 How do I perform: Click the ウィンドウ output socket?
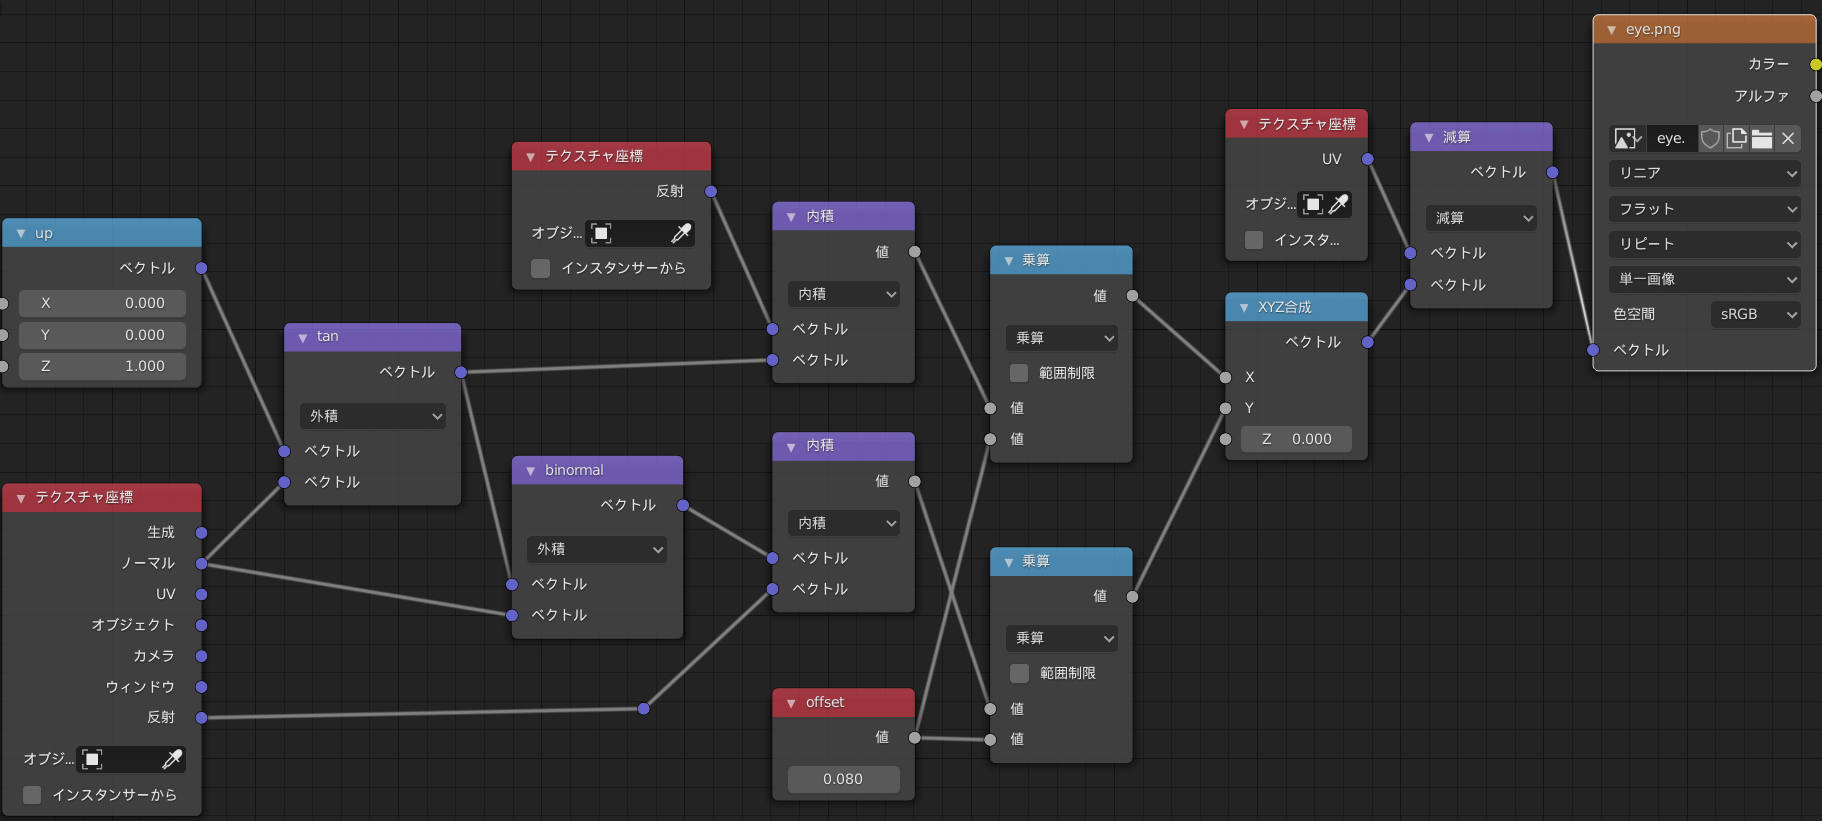tap(201, 687)
